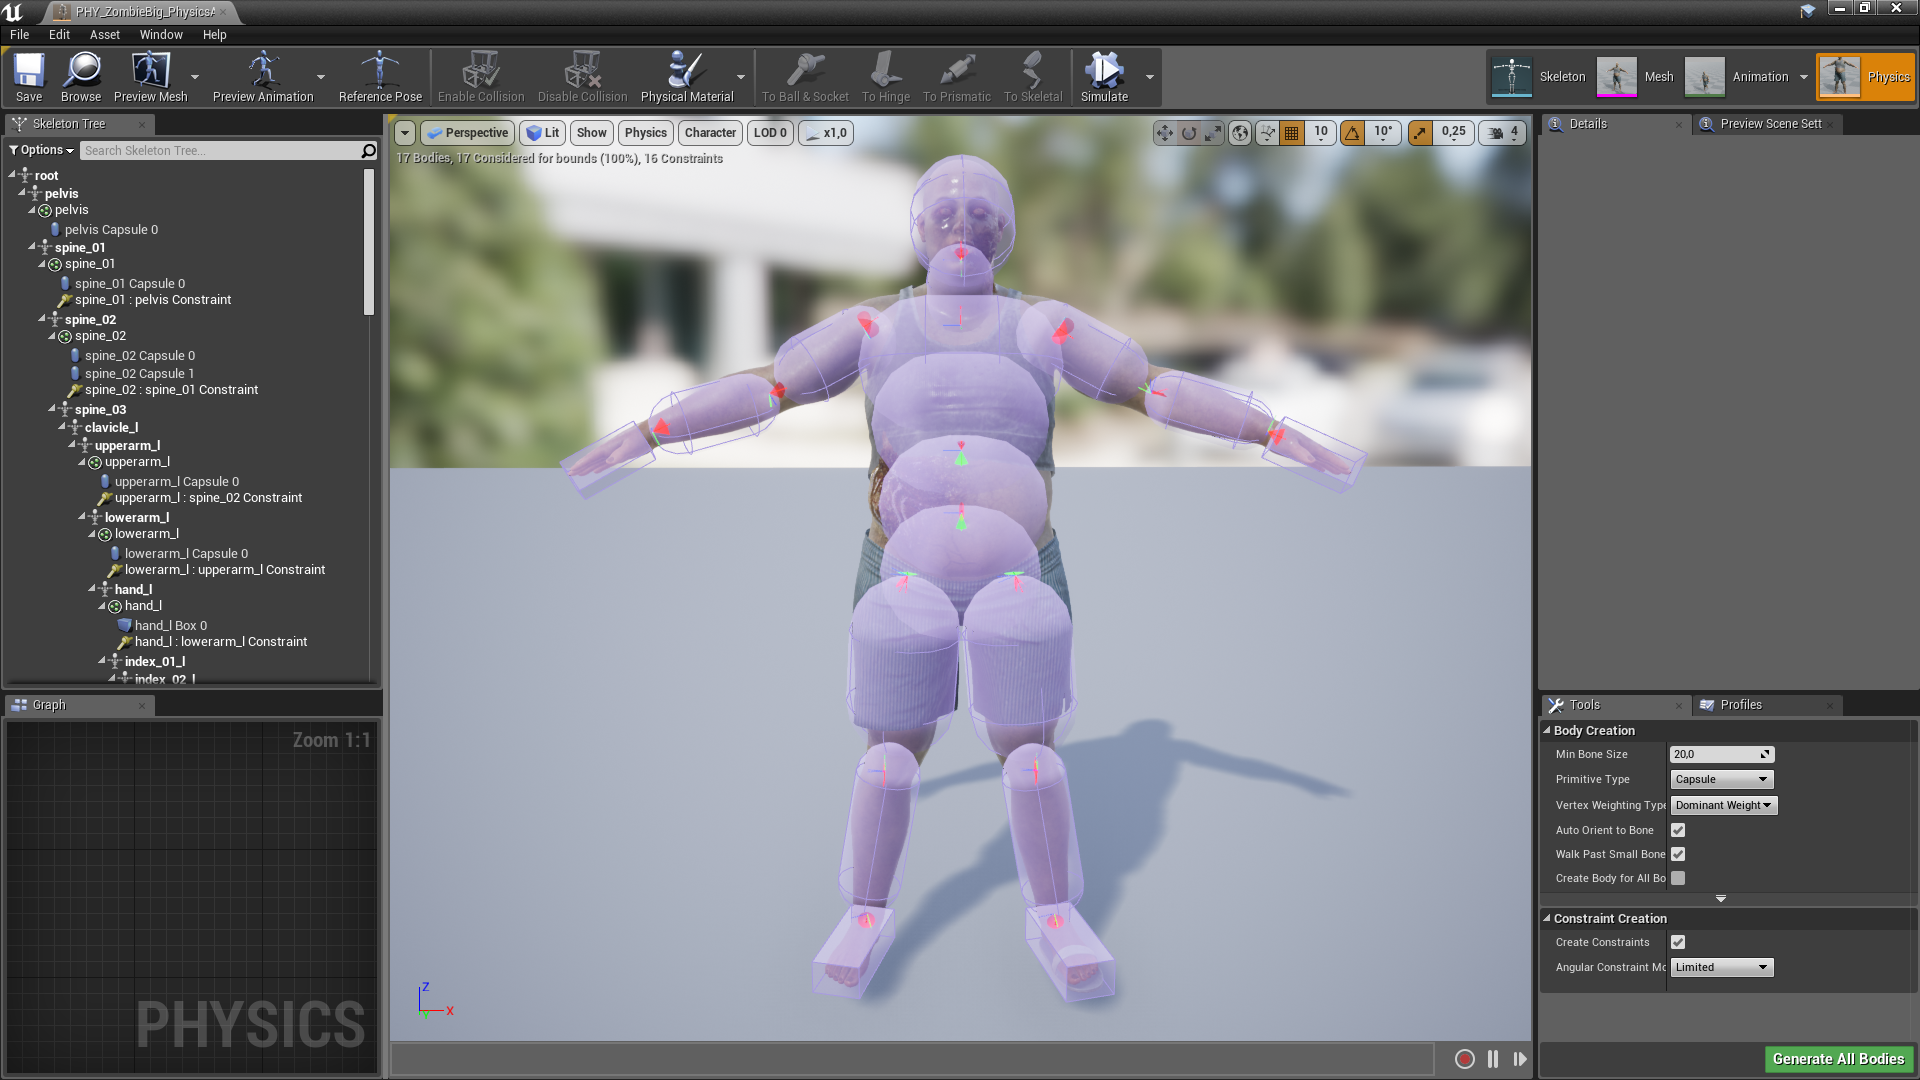Image resolution: width=1920 pixels, height=1080 pixels.
Task: Click Browse to find the asset
Action: (80, 76)
